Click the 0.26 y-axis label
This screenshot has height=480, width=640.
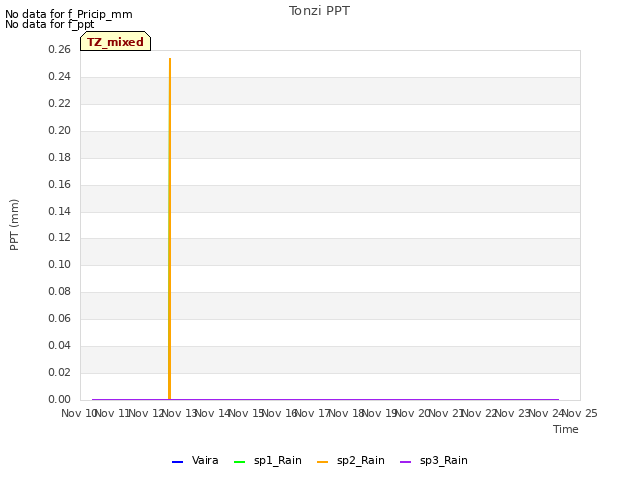tap(59, 49)
